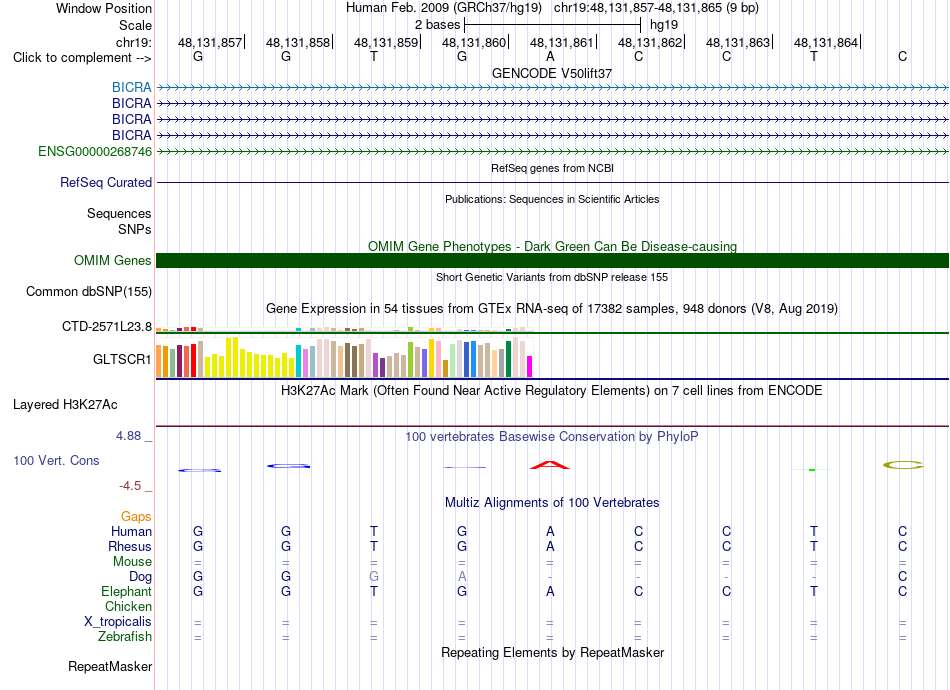Click the RefSeq Curated track label

pyautogui.click(x=106, y=182)
